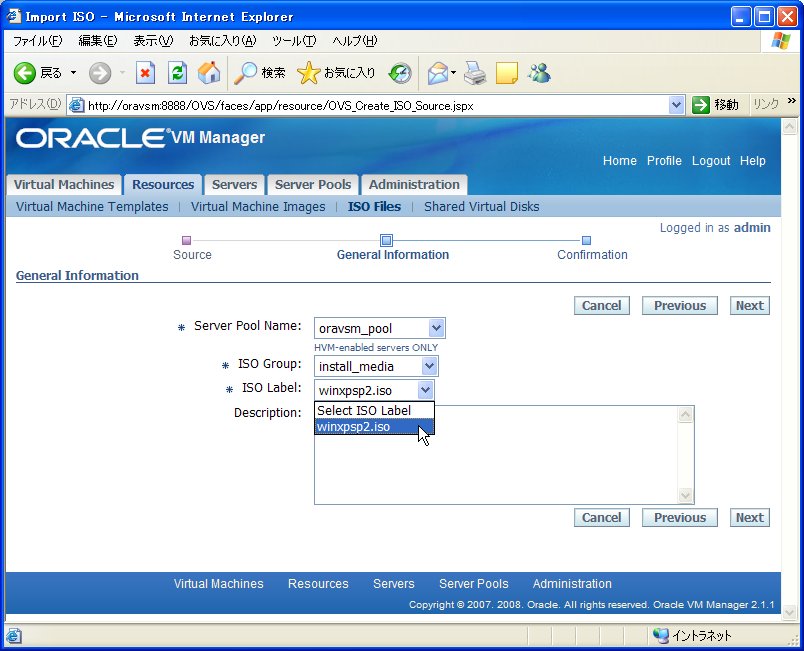Click the URL in the address bar
Viewport: 804px width, 651px height.
coord(280,106)
